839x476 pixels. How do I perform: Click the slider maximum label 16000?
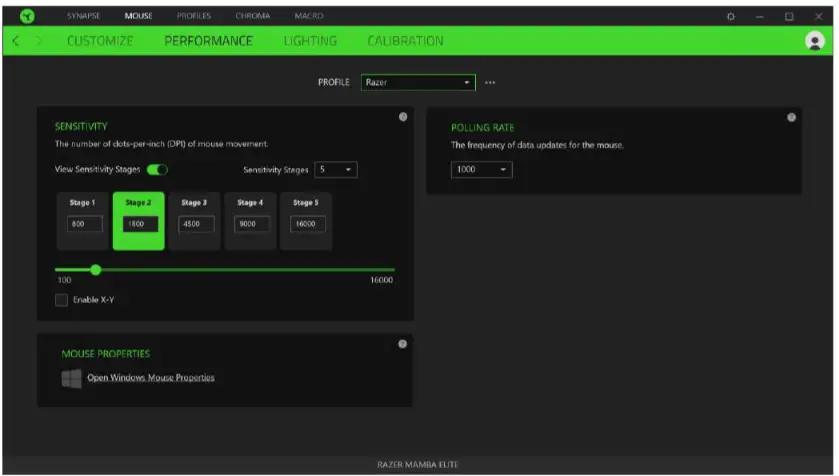pyautogui.click(x=382, y=280)
